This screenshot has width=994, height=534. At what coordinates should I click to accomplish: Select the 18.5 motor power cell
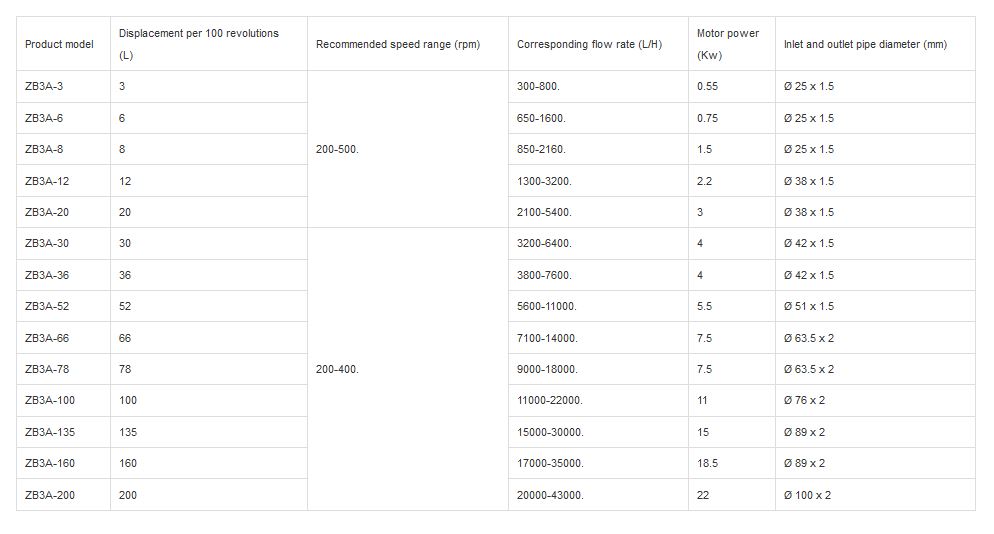707,463
